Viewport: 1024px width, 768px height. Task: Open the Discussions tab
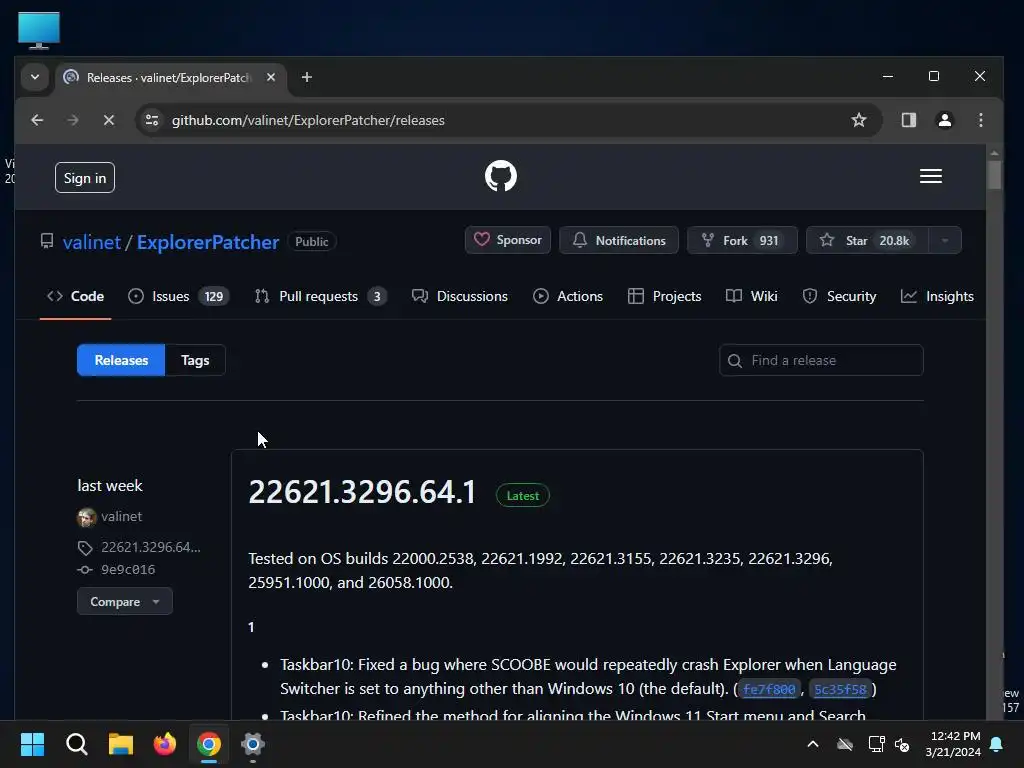(x=460, y=296)
